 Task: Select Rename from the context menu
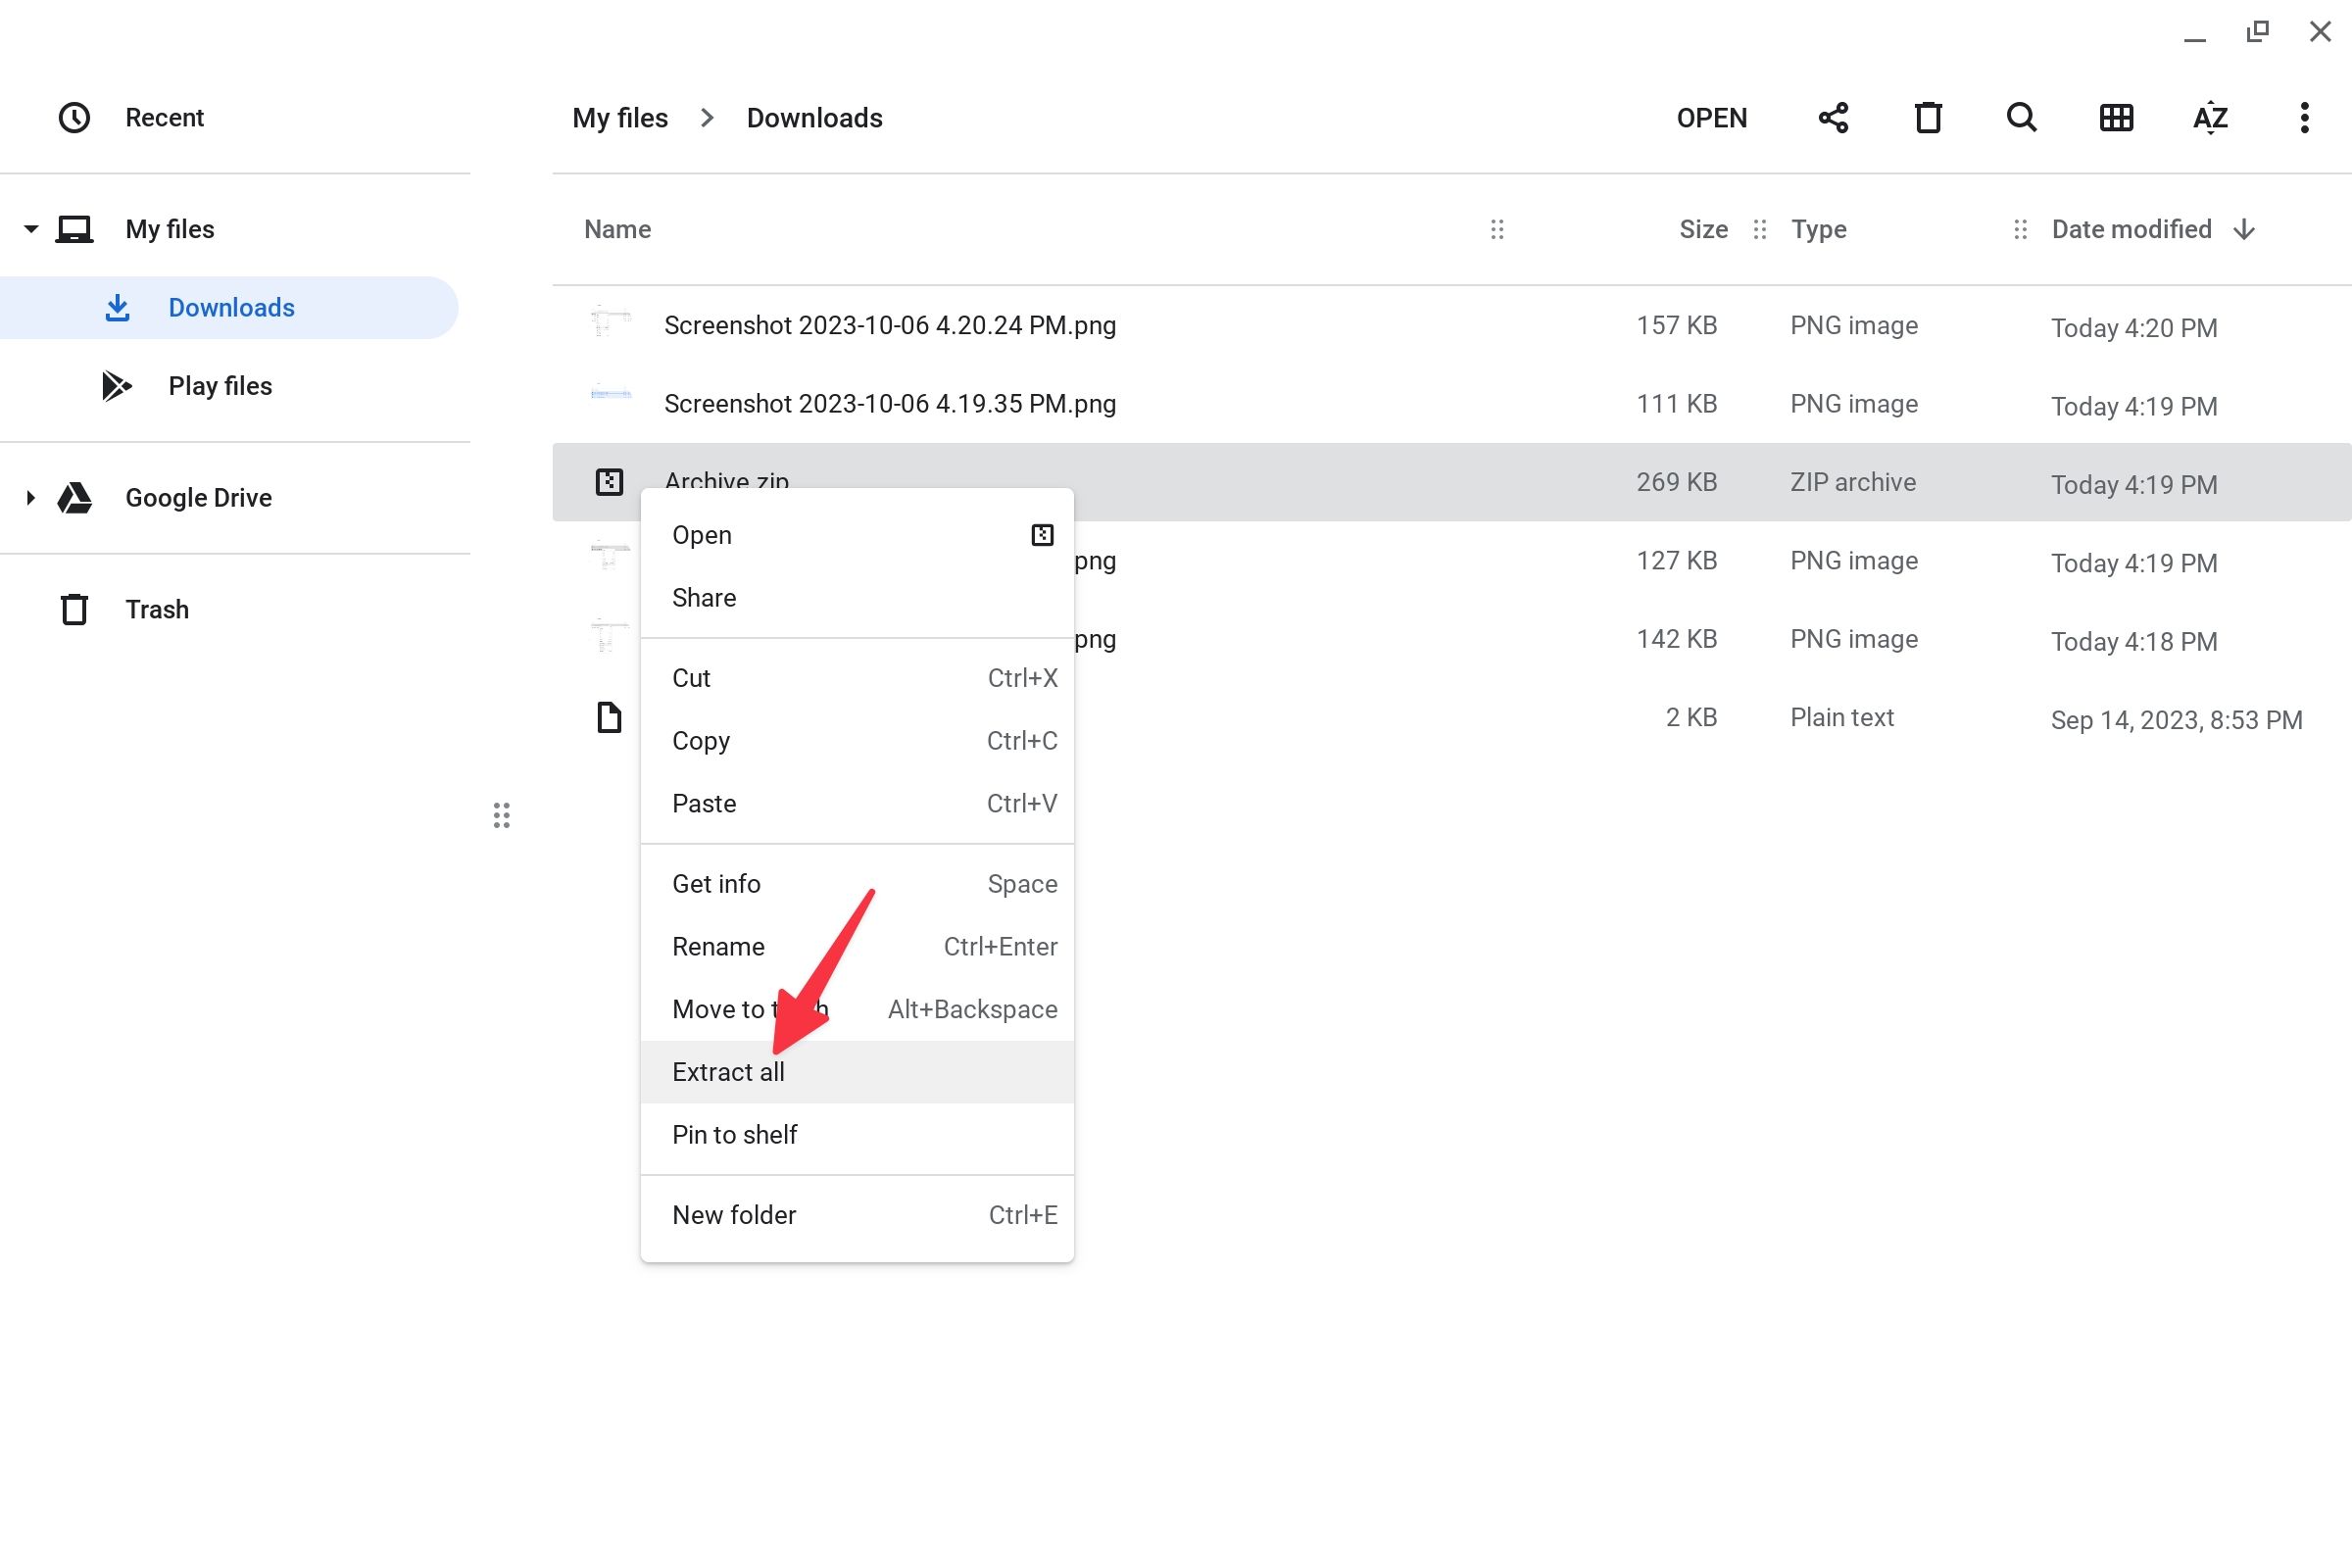coord(718,946)
